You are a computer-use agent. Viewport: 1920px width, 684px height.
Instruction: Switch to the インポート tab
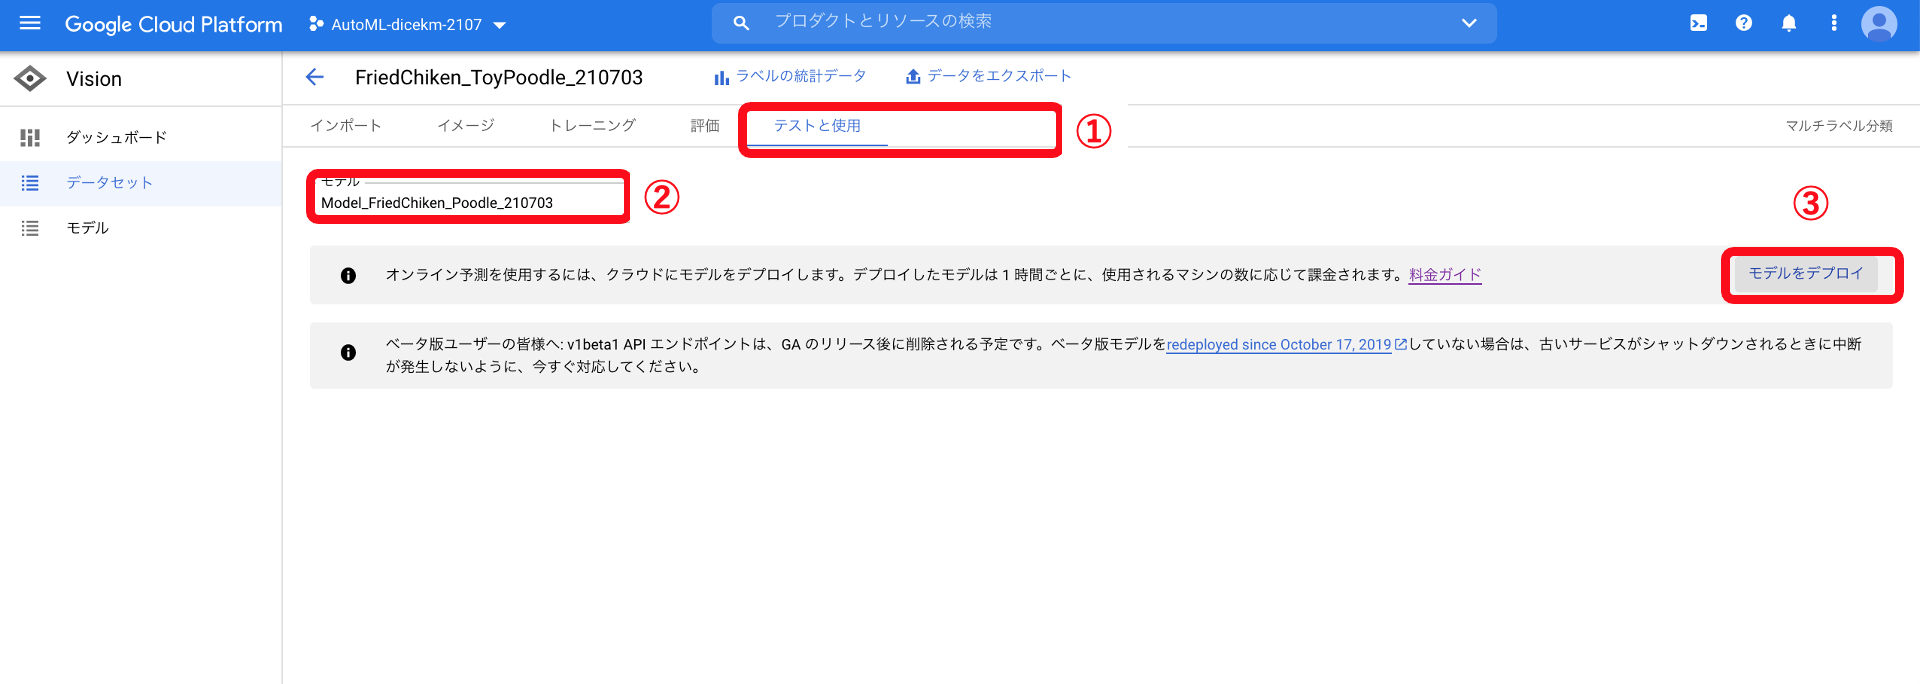click(x=346, y=126)
